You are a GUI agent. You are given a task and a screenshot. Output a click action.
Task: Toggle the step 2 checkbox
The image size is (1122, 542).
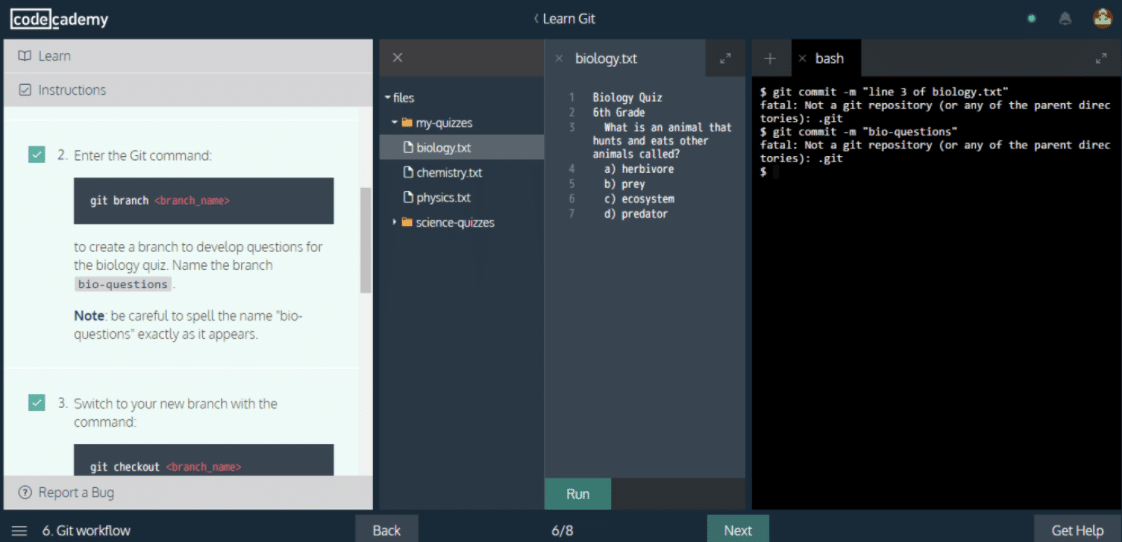(36, 154)
